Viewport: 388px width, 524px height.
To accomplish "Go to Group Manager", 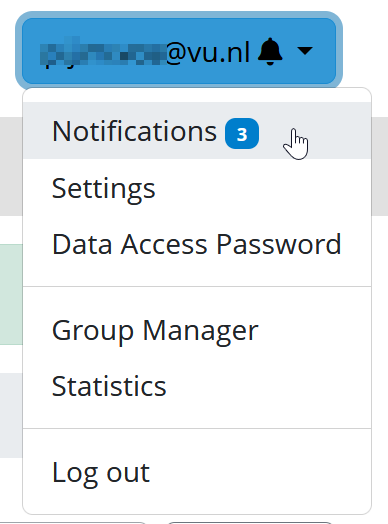I will (x=197, y=330).
